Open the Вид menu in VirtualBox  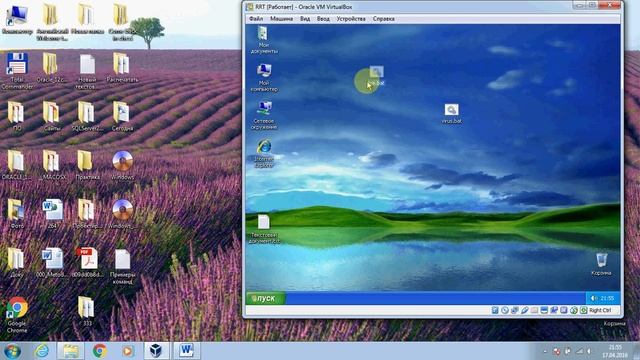[x=305, y=19]
